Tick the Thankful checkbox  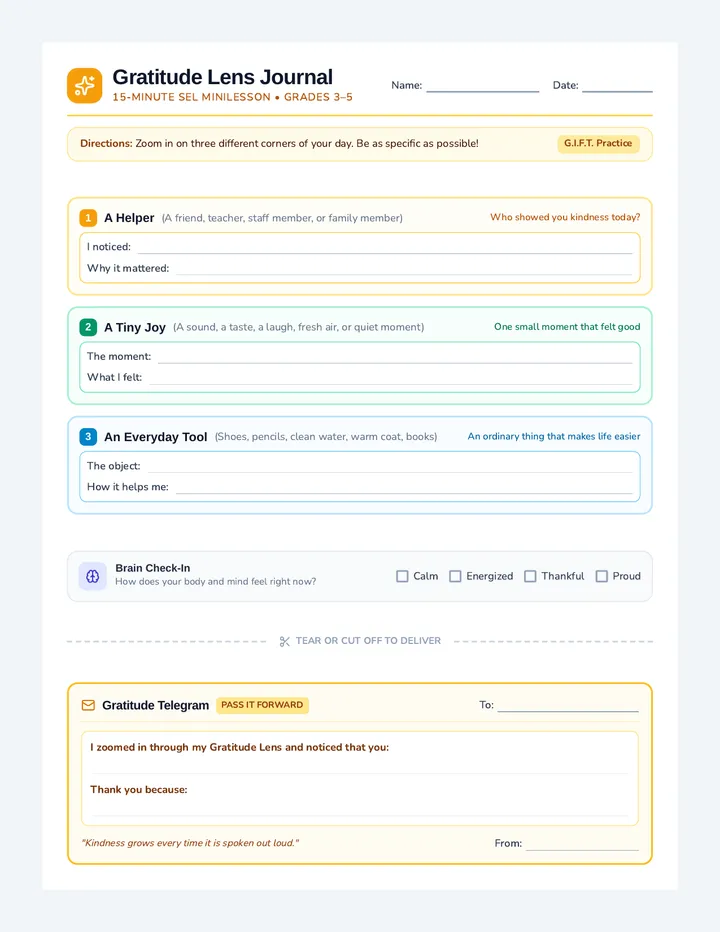click(530, 576)
